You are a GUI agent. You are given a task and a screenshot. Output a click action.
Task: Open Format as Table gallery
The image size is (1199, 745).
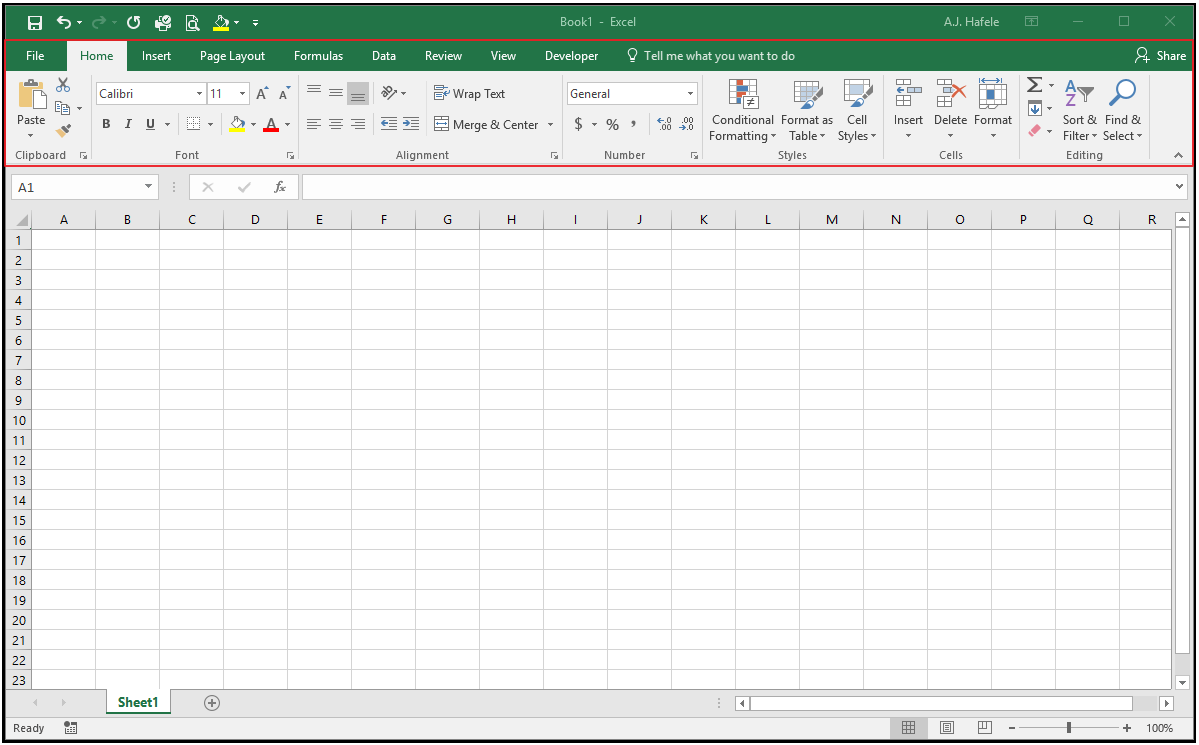[x=807, y=111]
